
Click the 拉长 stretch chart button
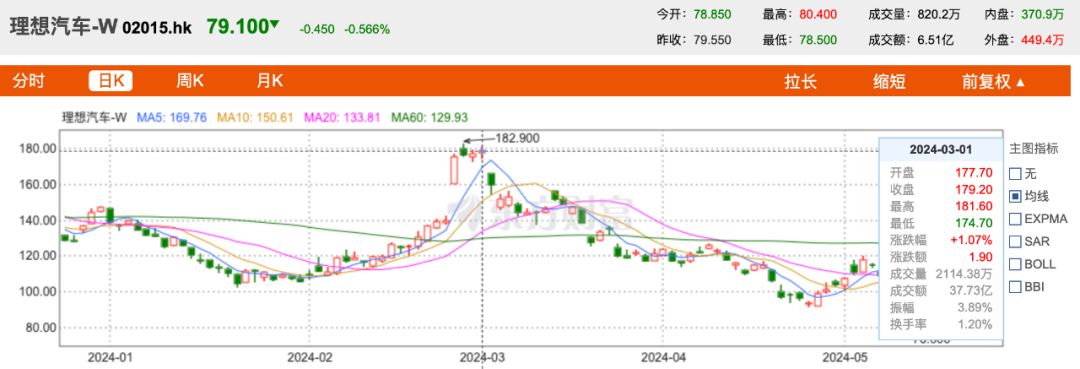(800, 82)
